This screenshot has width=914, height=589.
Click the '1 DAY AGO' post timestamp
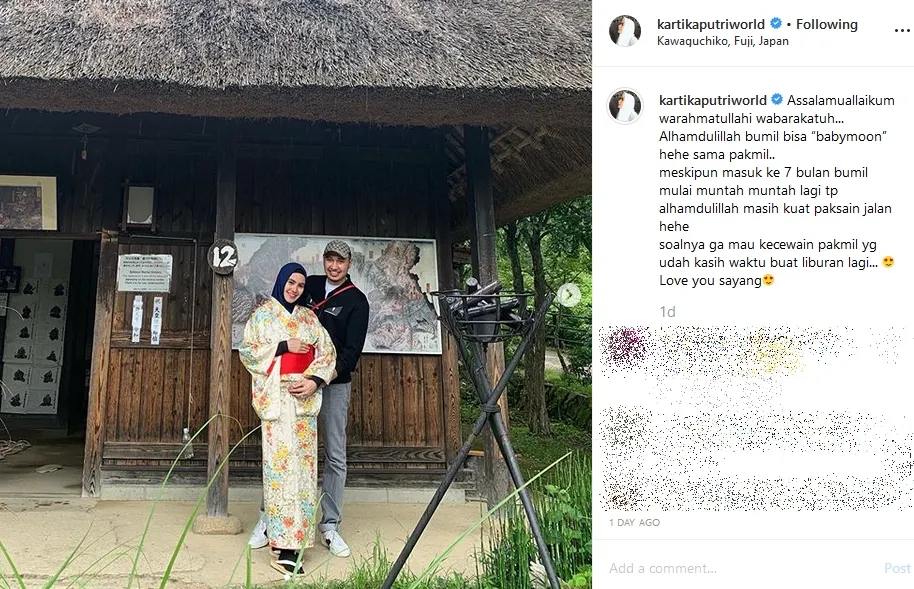pyautogui.click(x=634, y=523)
